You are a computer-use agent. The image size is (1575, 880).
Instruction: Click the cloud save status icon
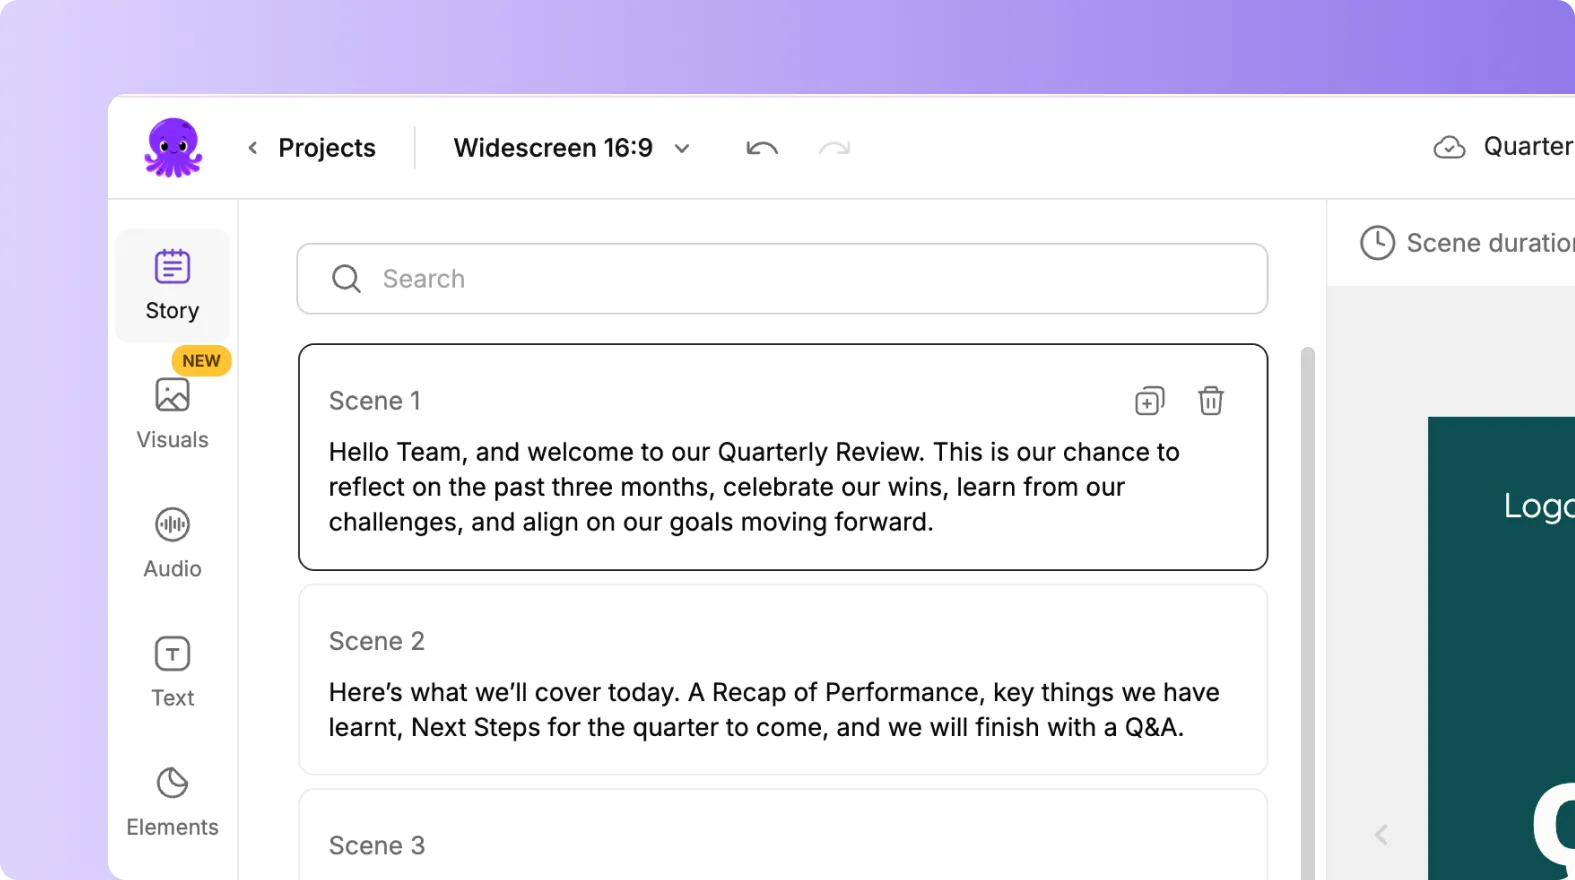1449,148
